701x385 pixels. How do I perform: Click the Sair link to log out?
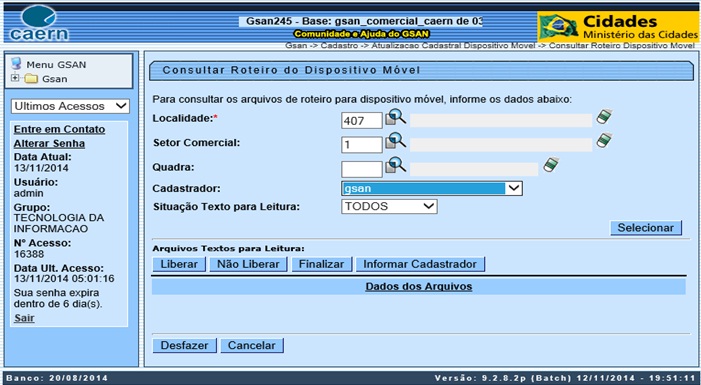pyautogui.click(x=24, y=318)
